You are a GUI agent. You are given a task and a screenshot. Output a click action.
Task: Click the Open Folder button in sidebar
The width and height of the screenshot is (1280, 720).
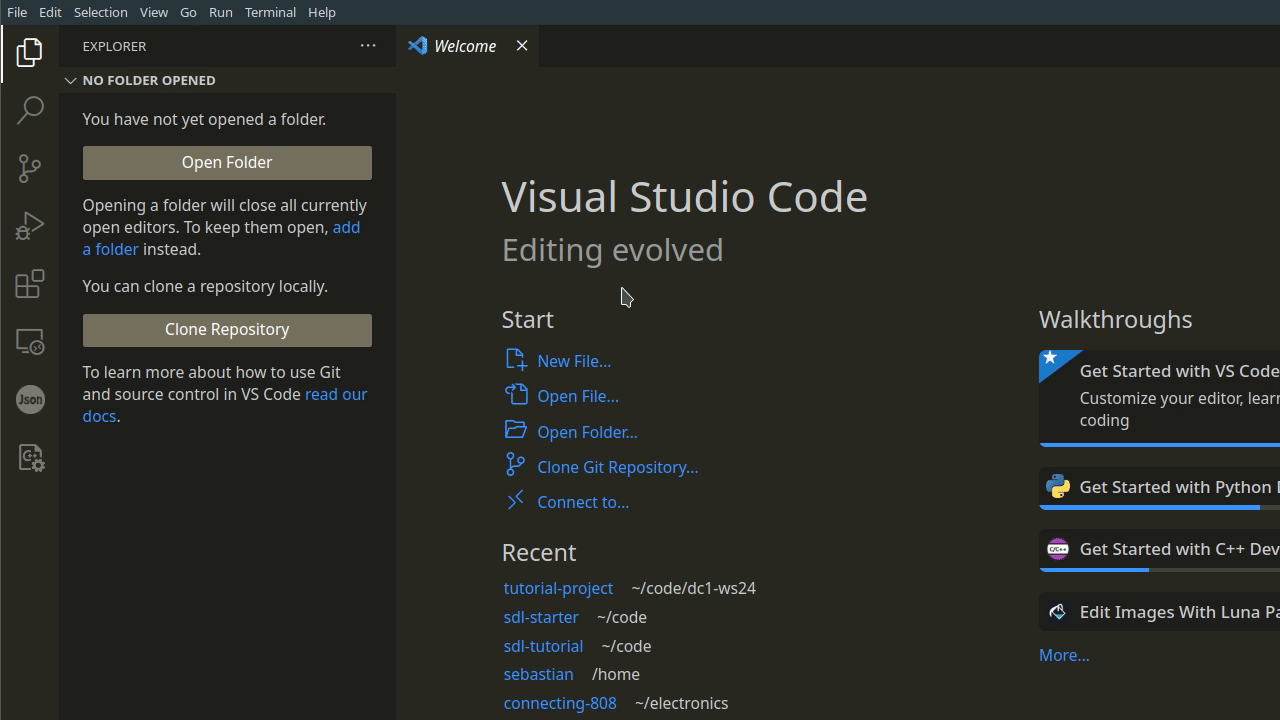click(x=227, y=163)
